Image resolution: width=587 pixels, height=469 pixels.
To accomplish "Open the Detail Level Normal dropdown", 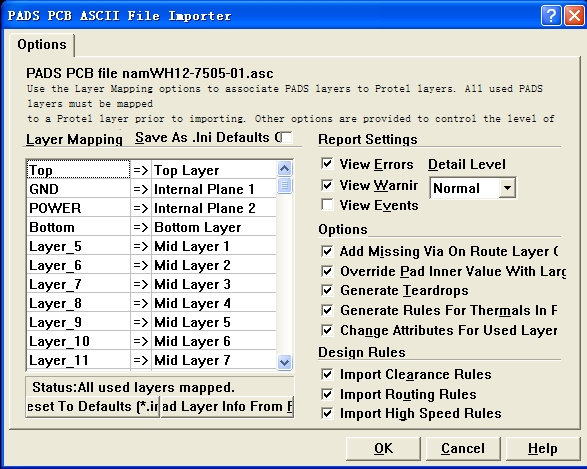I will pyautogui.click(x=507, y=188).
